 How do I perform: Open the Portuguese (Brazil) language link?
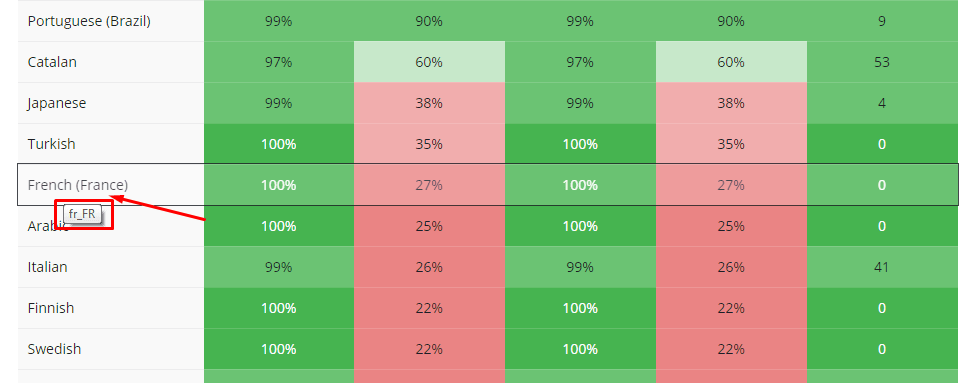point(89,21)
